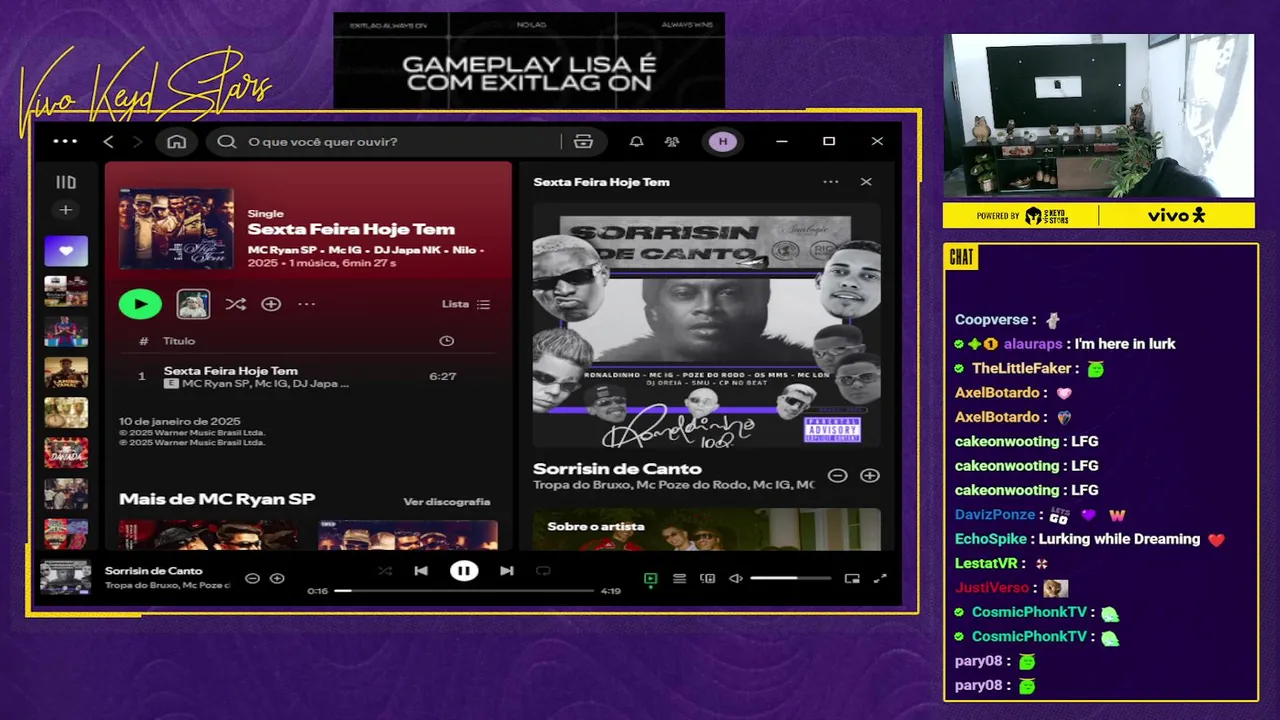Click chat user alauraps
This screenshot has width=1280, height=720.
1032,344
